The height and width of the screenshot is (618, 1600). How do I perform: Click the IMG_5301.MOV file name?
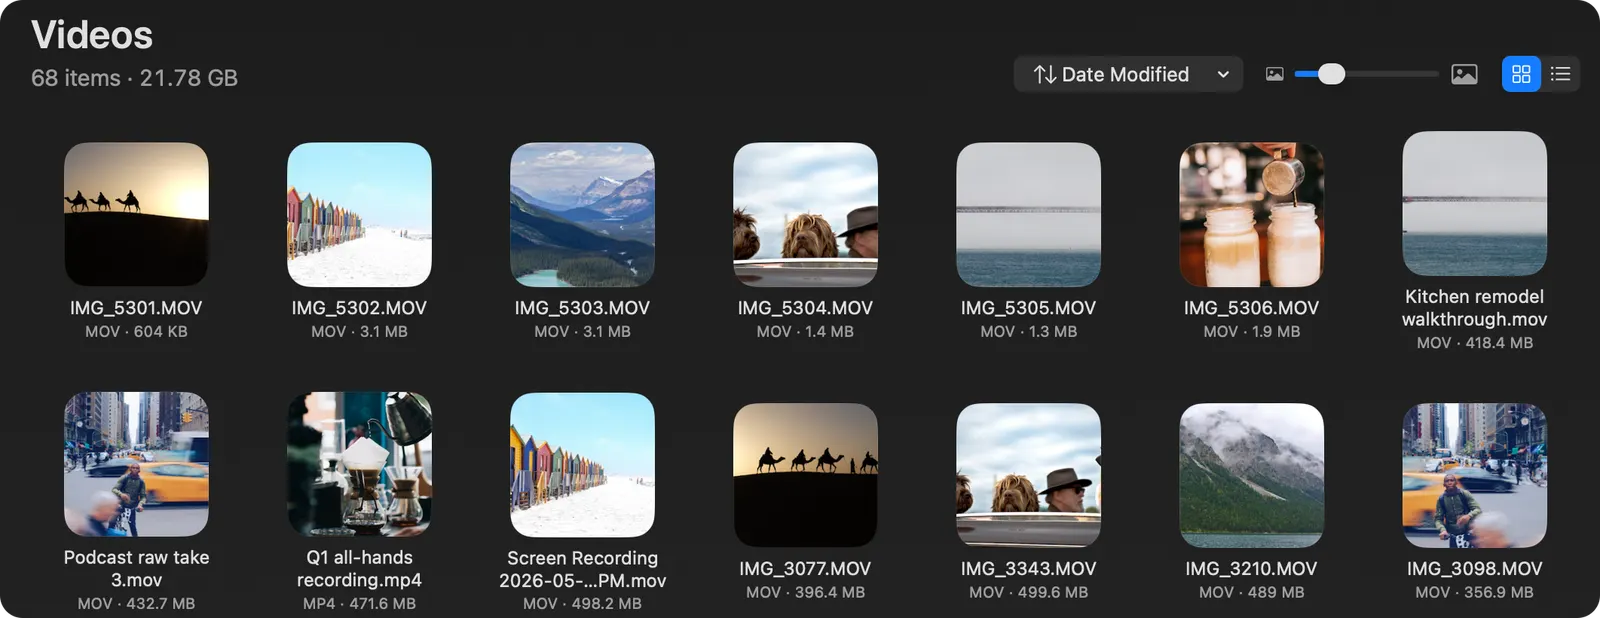pos(136,308)
